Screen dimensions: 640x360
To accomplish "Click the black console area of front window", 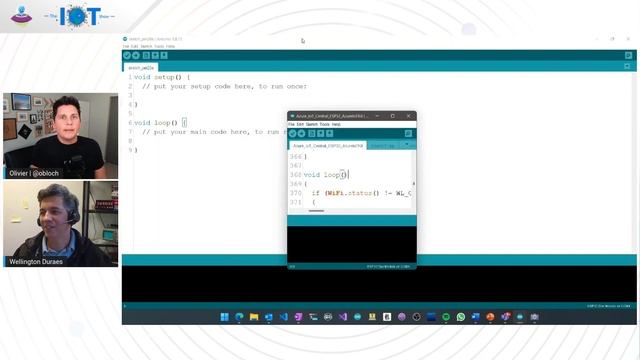I will click(352, 244).
